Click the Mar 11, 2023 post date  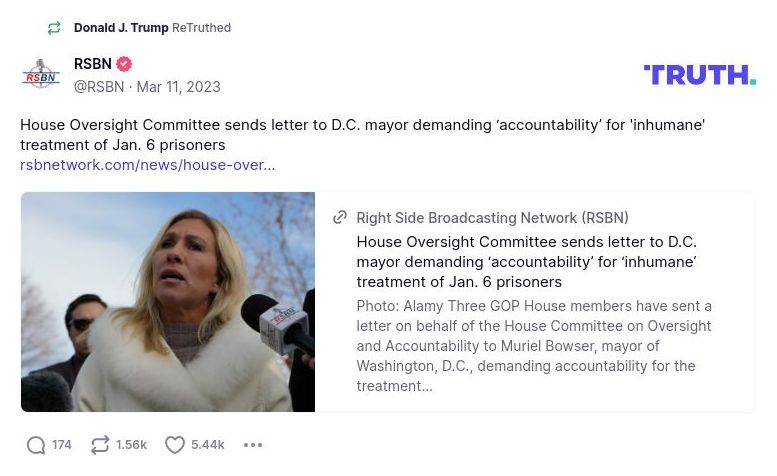point(178,87)
